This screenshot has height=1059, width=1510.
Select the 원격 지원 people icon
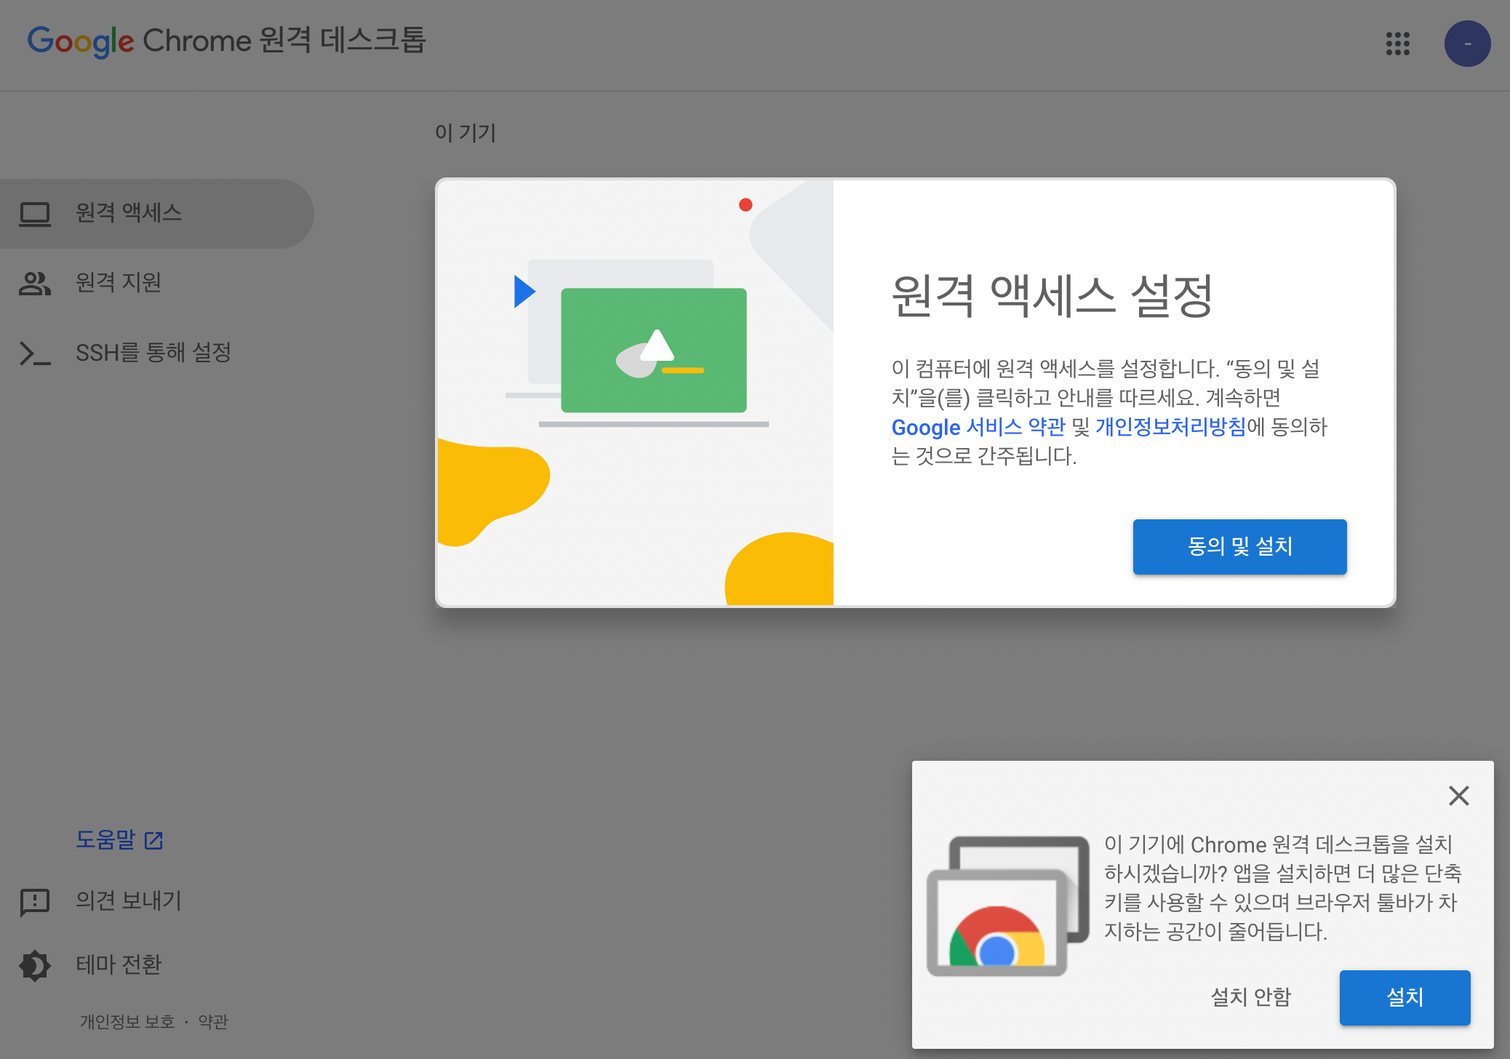coord(35,284)
